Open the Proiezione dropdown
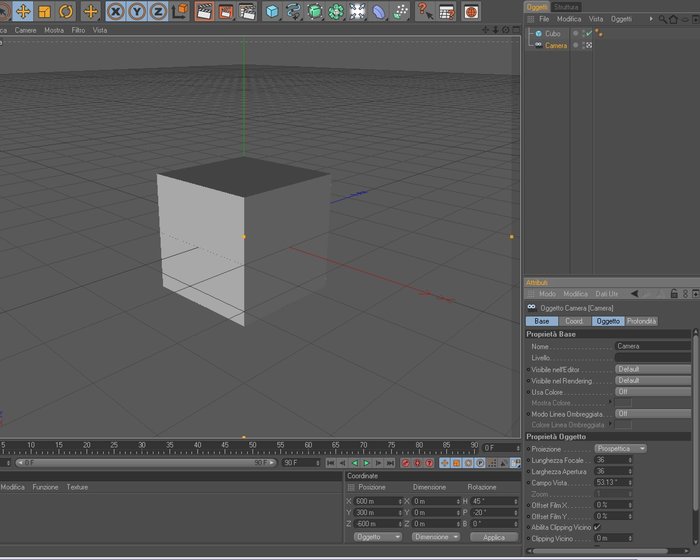This screenshot has height=560, width=700. click(x=620, y=448)
